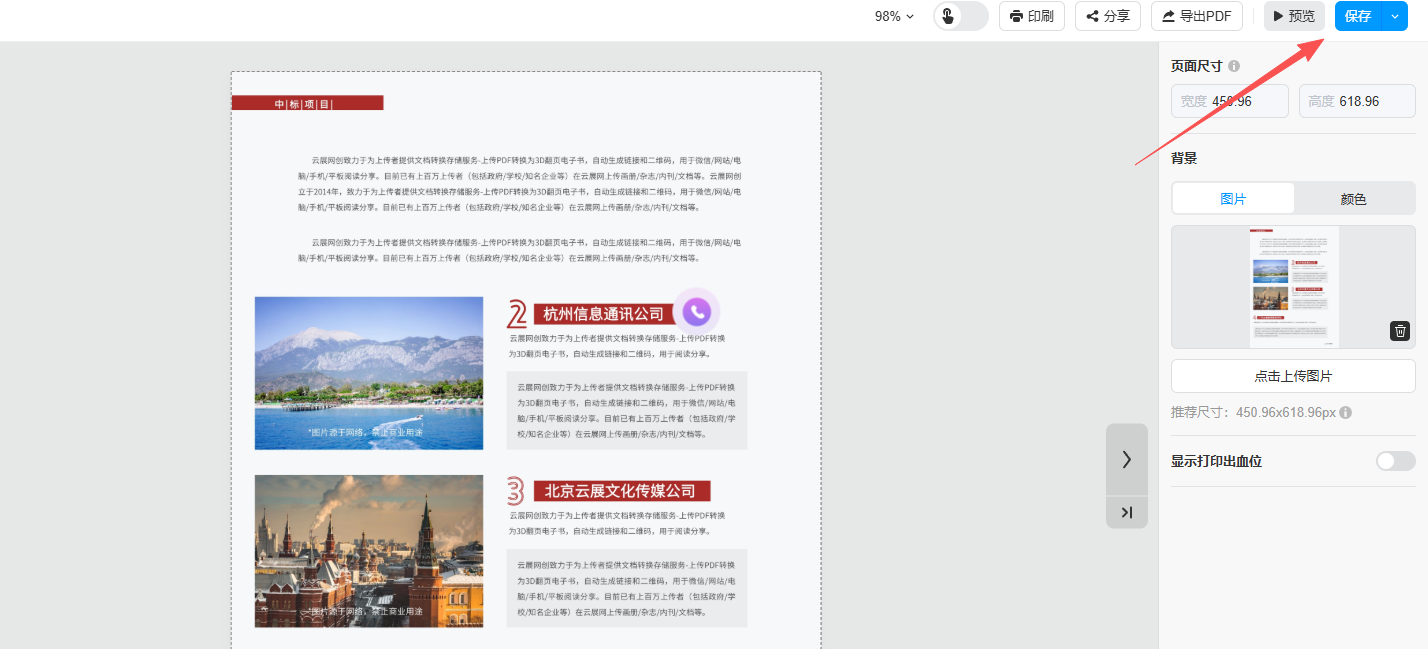Screen dimensions: 1428x649
Task: Click the 印刷 print button
Action: pyautogui.click(x=1031, y=16)
